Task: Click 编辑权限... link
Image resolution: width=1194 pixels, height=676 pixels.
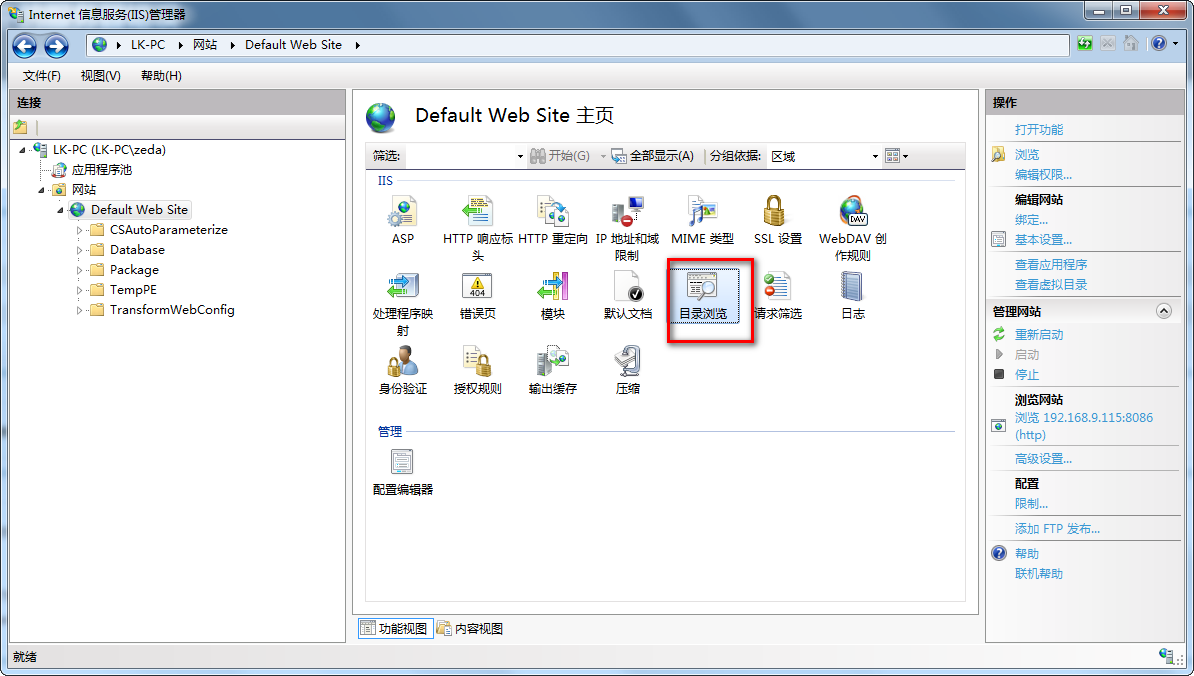Action: (x=1043, y=174)
